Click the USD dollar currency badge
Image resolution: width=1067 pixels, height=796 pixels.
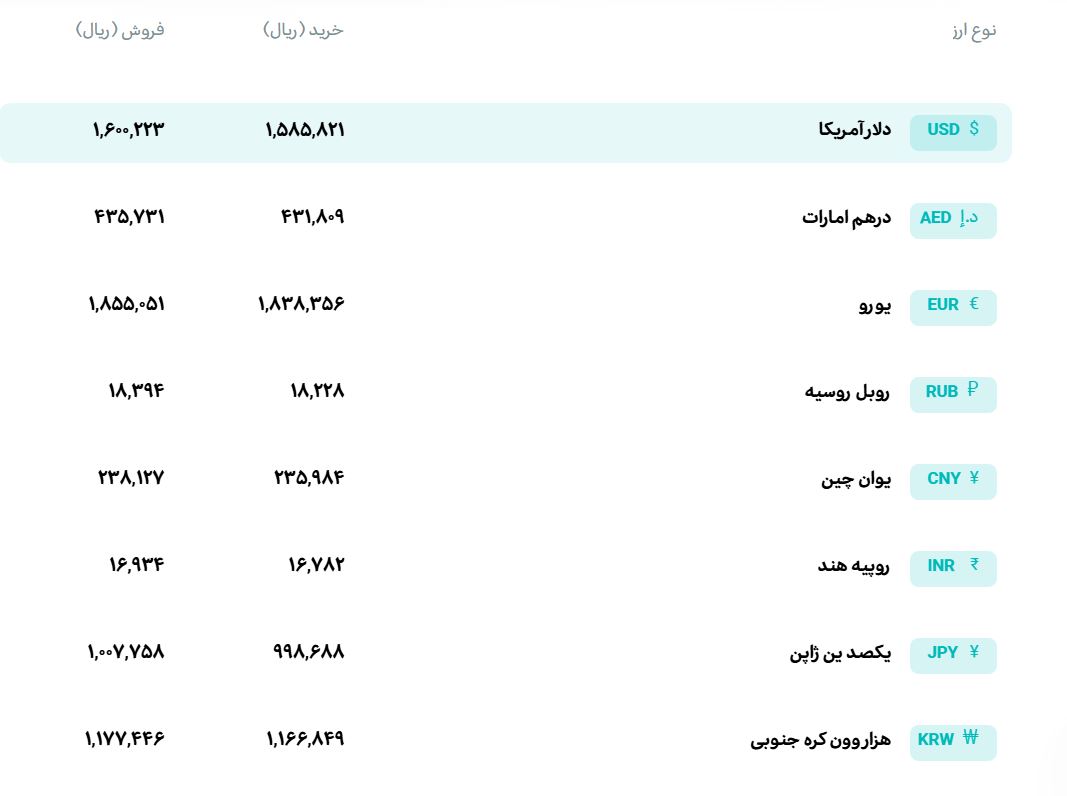click(x=953, y=132)
